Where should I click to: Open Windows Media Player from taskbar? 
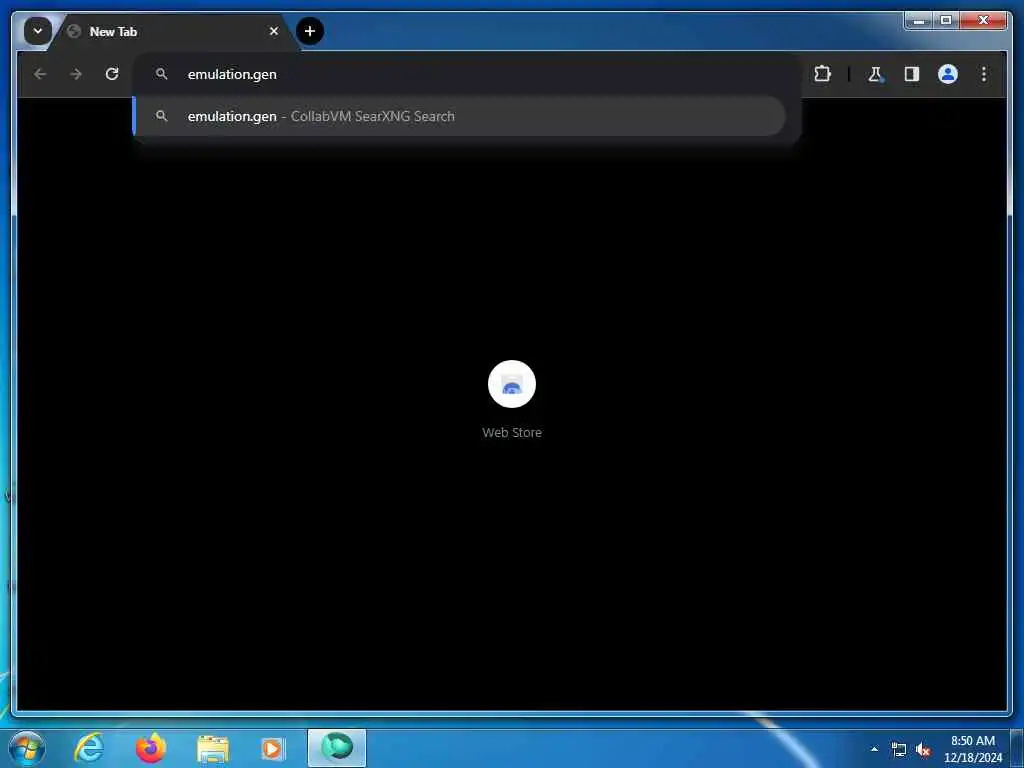click(273, 748)
